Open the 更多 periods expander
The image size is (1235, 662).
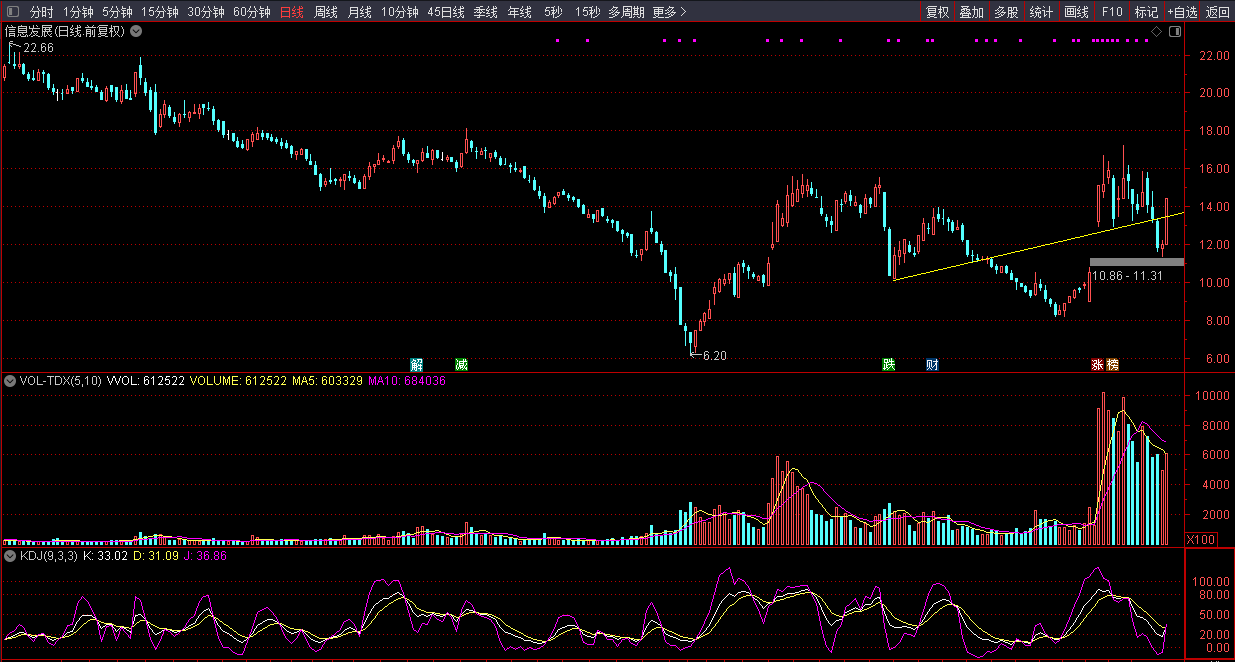(x=669, y=12)
